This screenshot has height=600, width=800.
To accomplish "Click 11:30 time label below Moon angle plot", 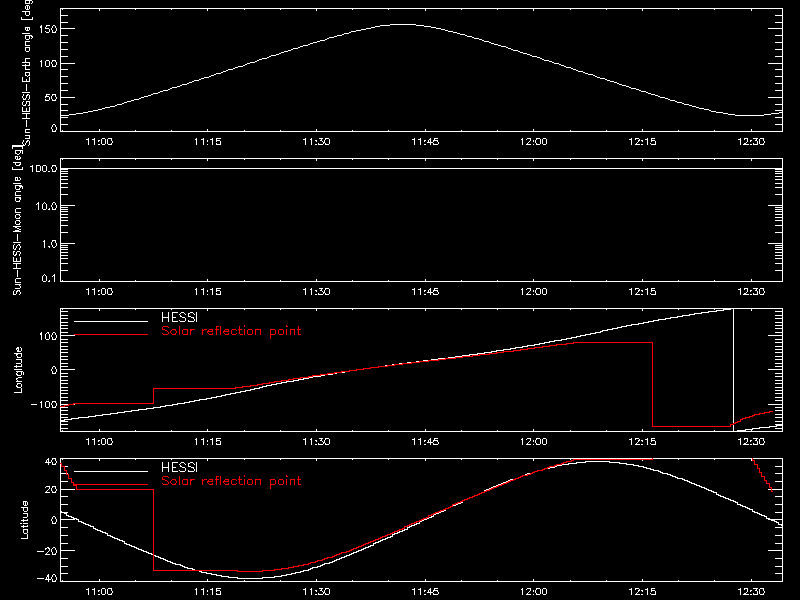I will (316, 292).
